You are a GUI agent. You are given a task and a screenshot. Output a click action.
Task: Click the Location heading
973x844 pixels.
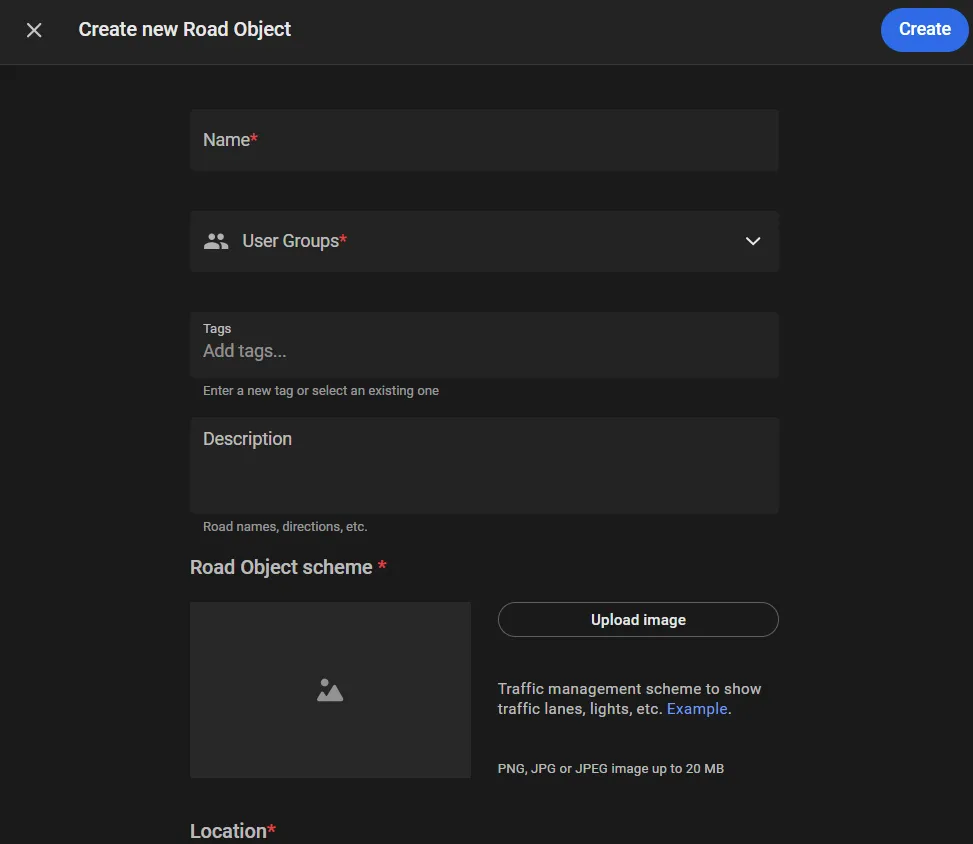point(233,831)
